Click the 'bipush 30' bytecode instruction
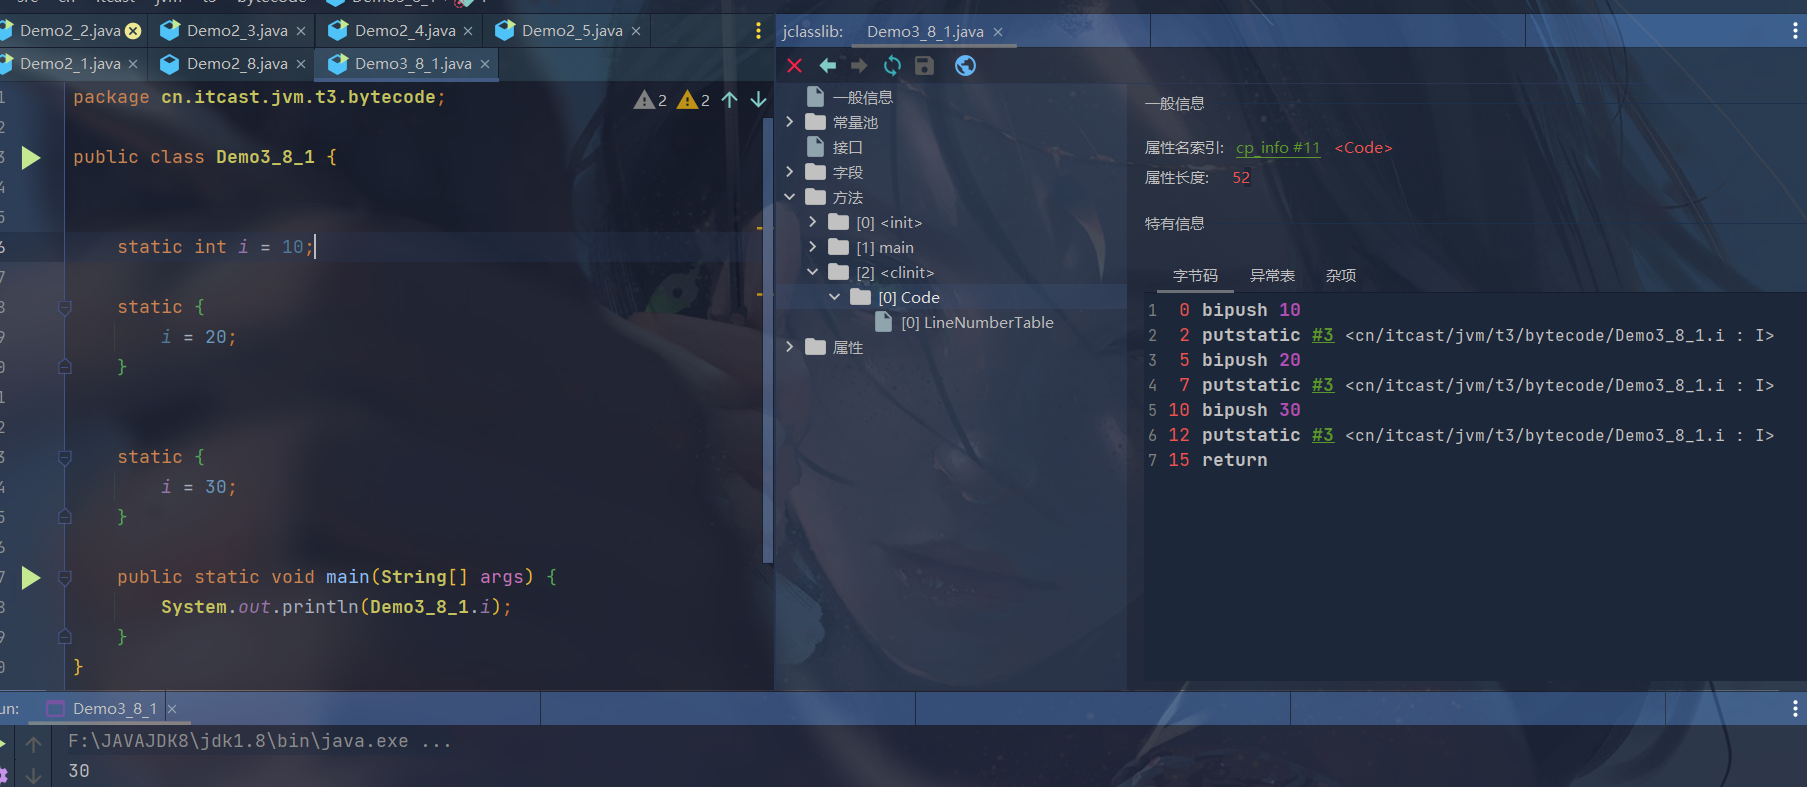This screenshot has height=787, width=1807. (x=1251, y=411)
